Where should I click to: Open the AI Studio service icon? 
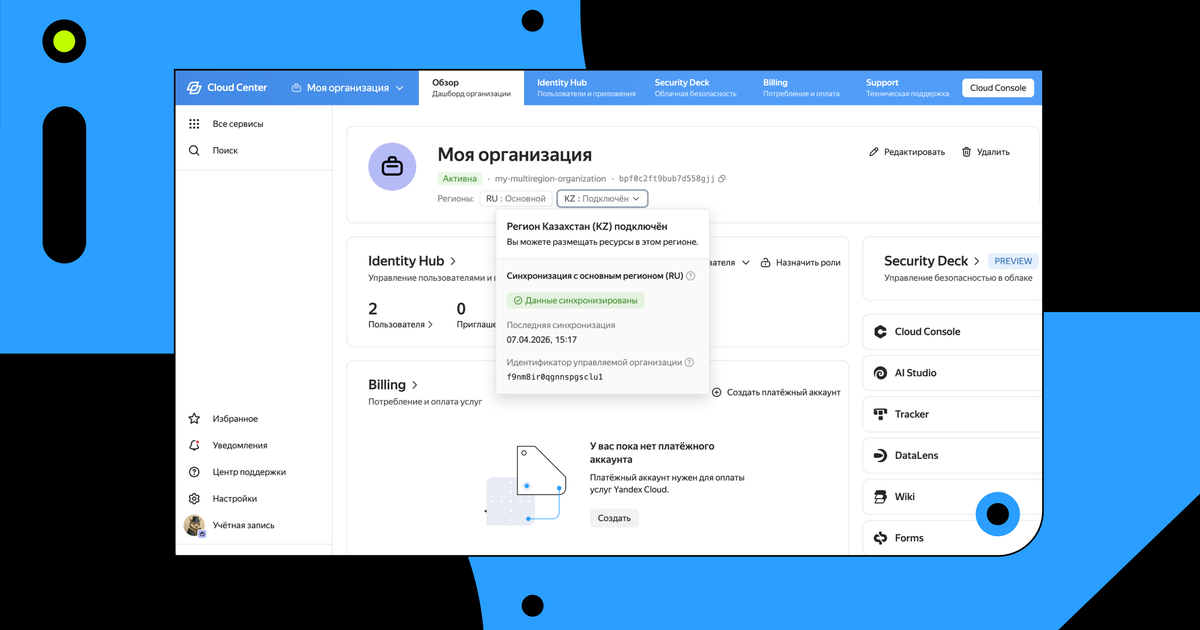(x=880, y=373)
